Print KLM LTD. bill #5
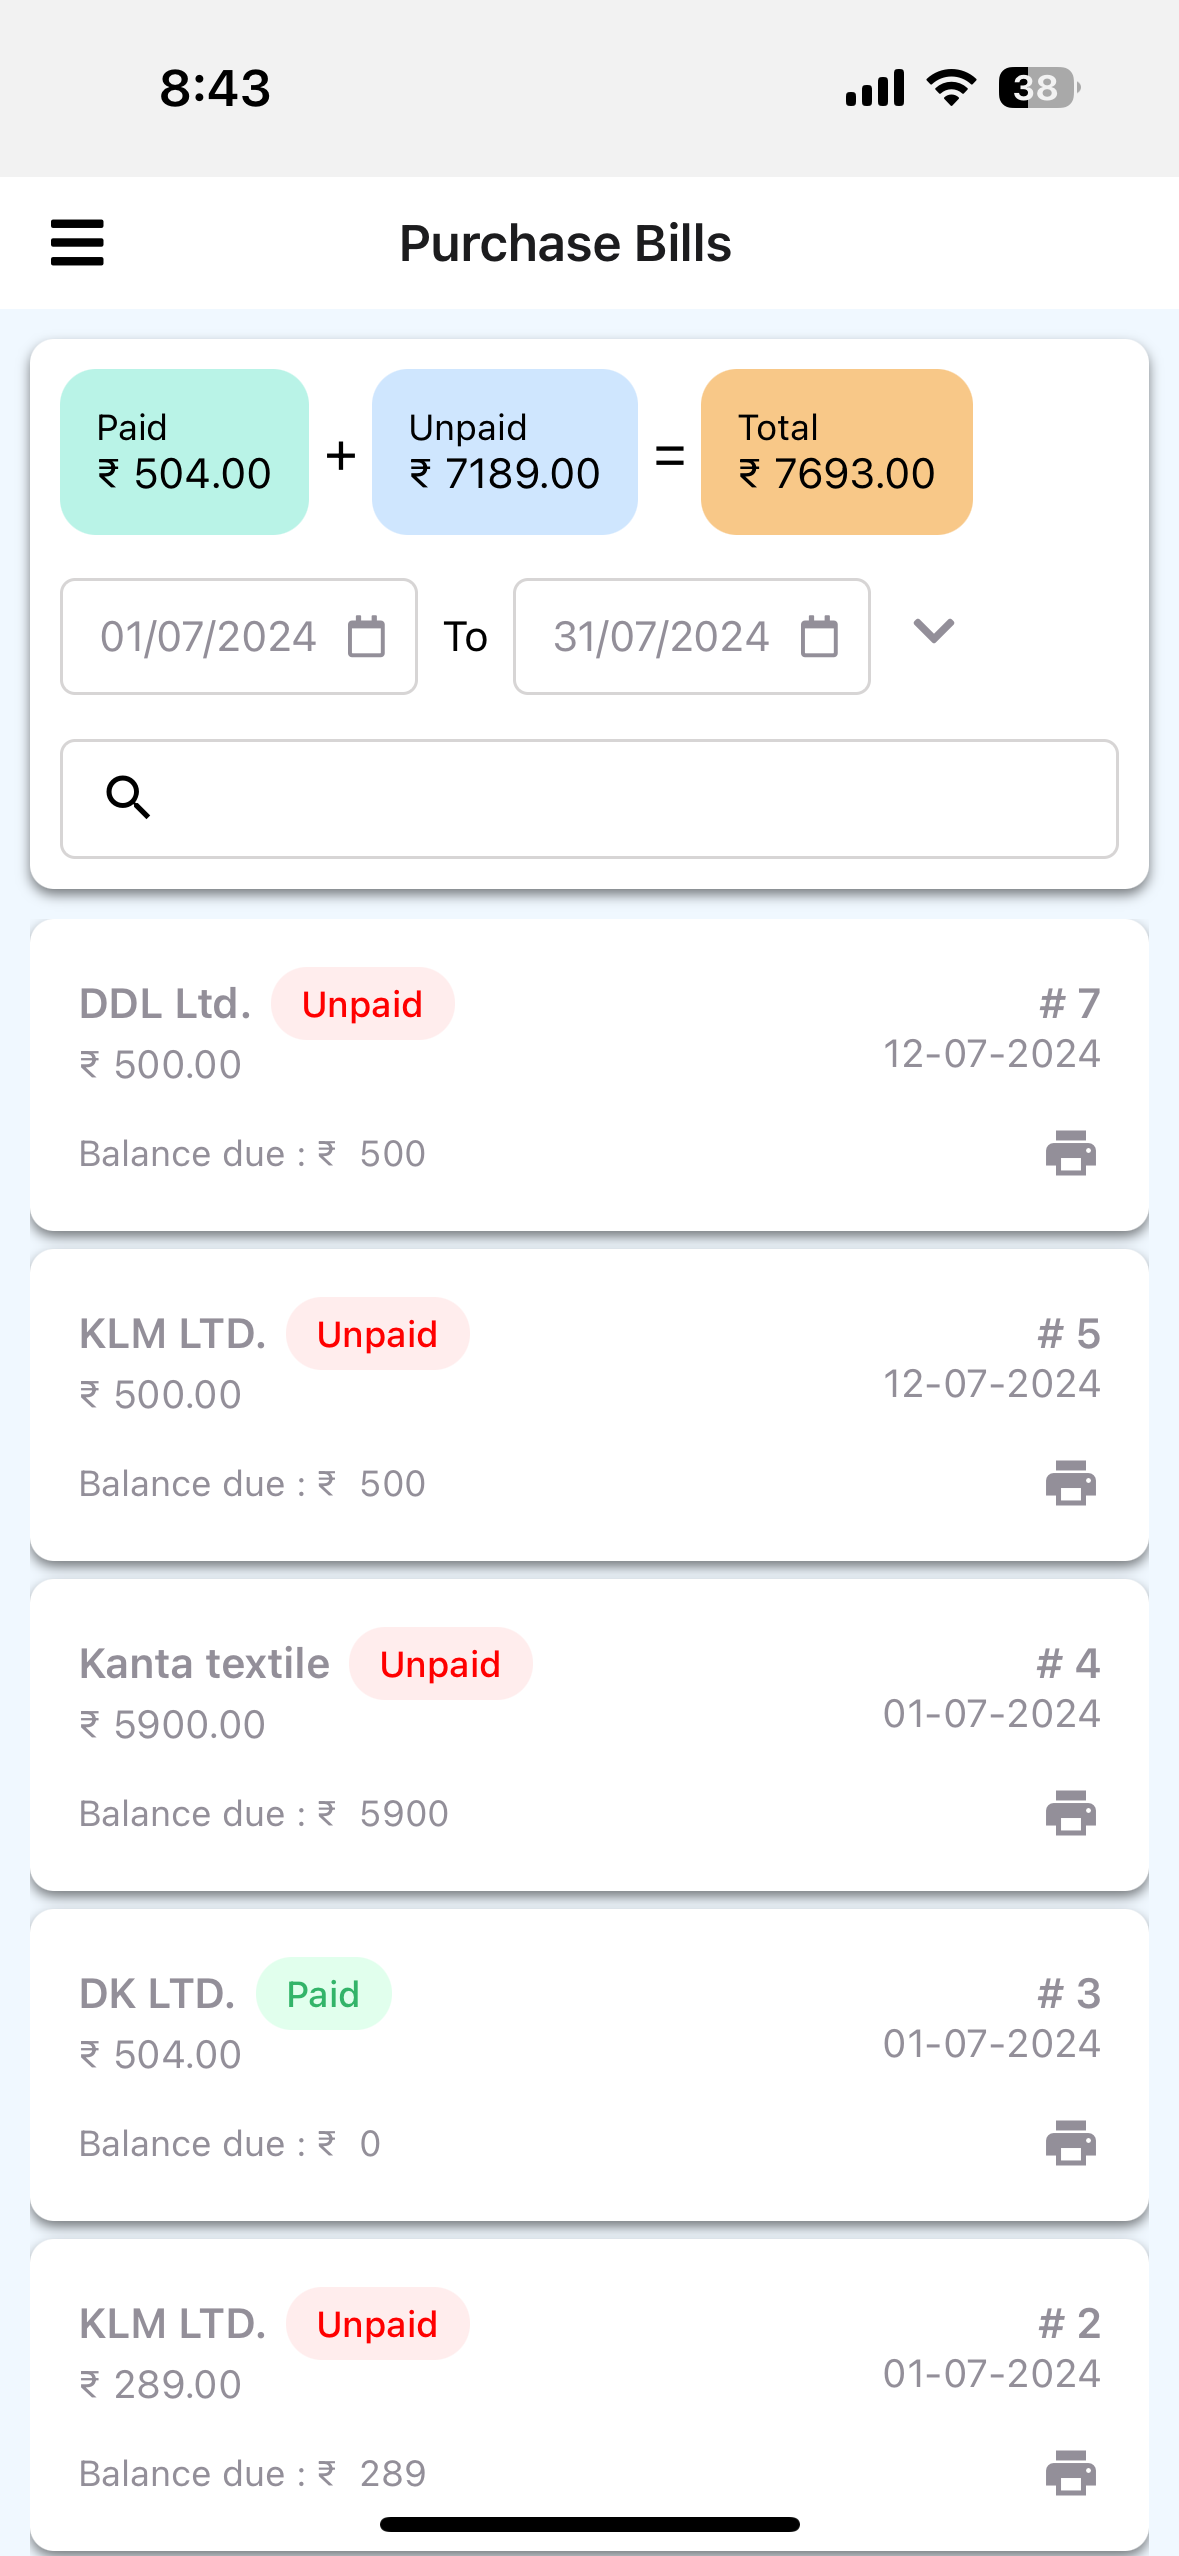Image resolution: width=1179 pixels, height=2556 pixels. (1070, 1483)
